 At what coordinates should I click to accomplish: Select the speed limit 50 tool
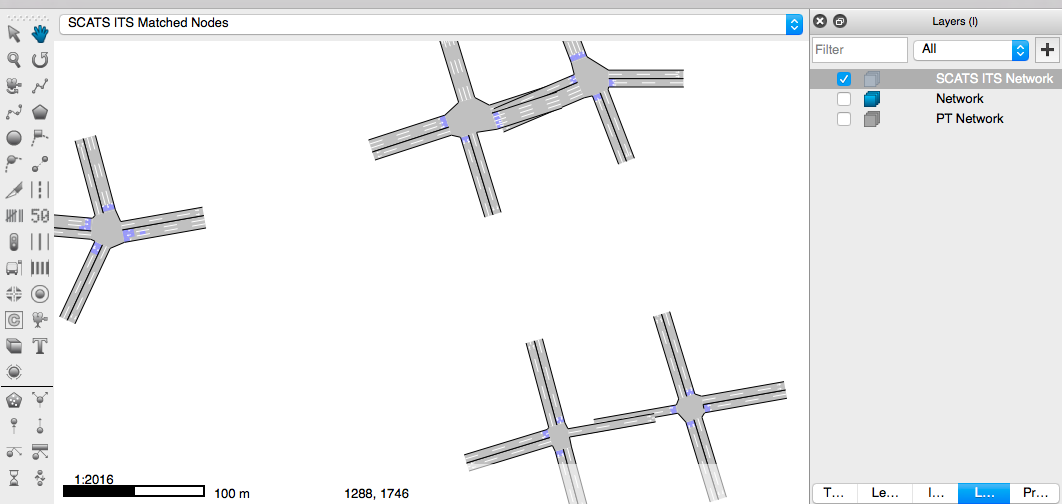point(40,216)
